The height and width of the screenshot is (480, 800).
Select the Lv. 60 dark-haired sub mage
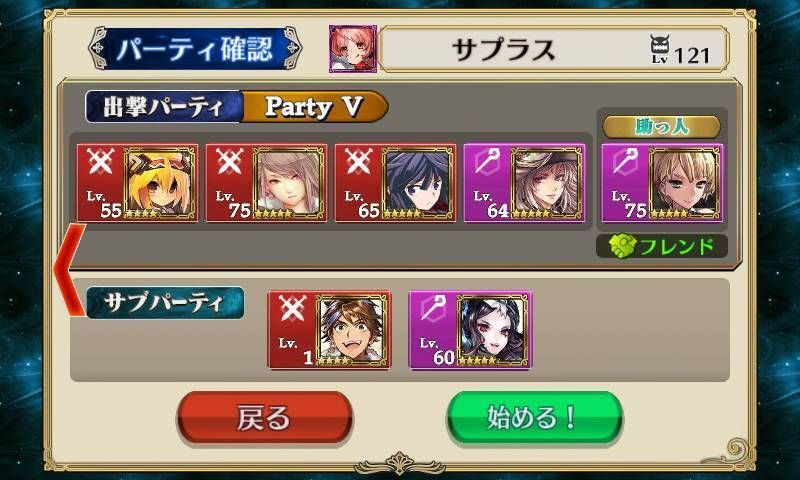coord(470,330)
